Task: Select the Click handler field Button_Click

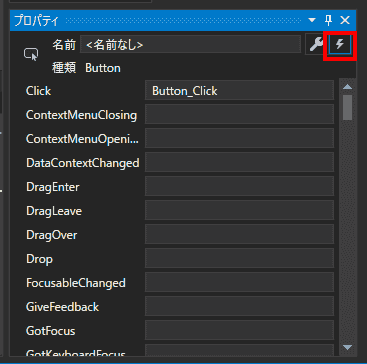Action: tap(239, 90)
